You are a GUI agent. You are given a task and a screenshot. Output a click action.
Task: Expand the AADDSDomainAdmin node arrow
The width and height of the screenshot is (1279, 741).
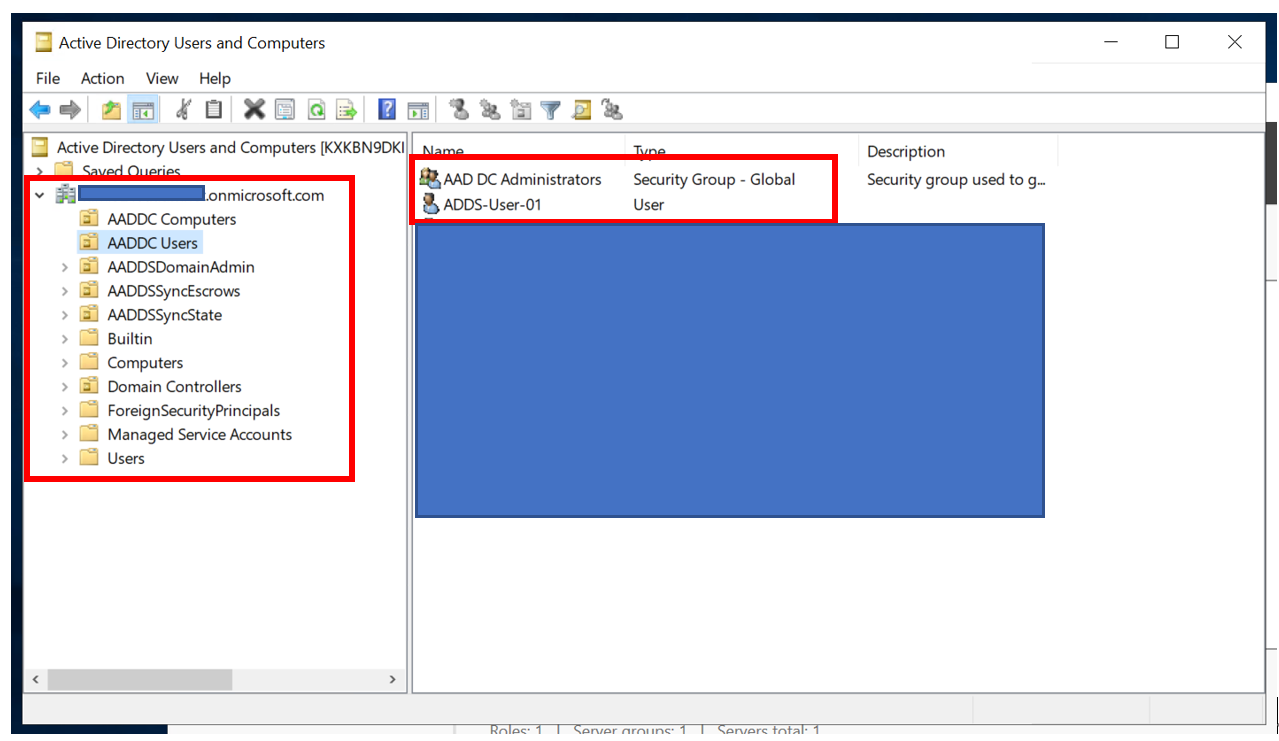[x=65, y=267]
